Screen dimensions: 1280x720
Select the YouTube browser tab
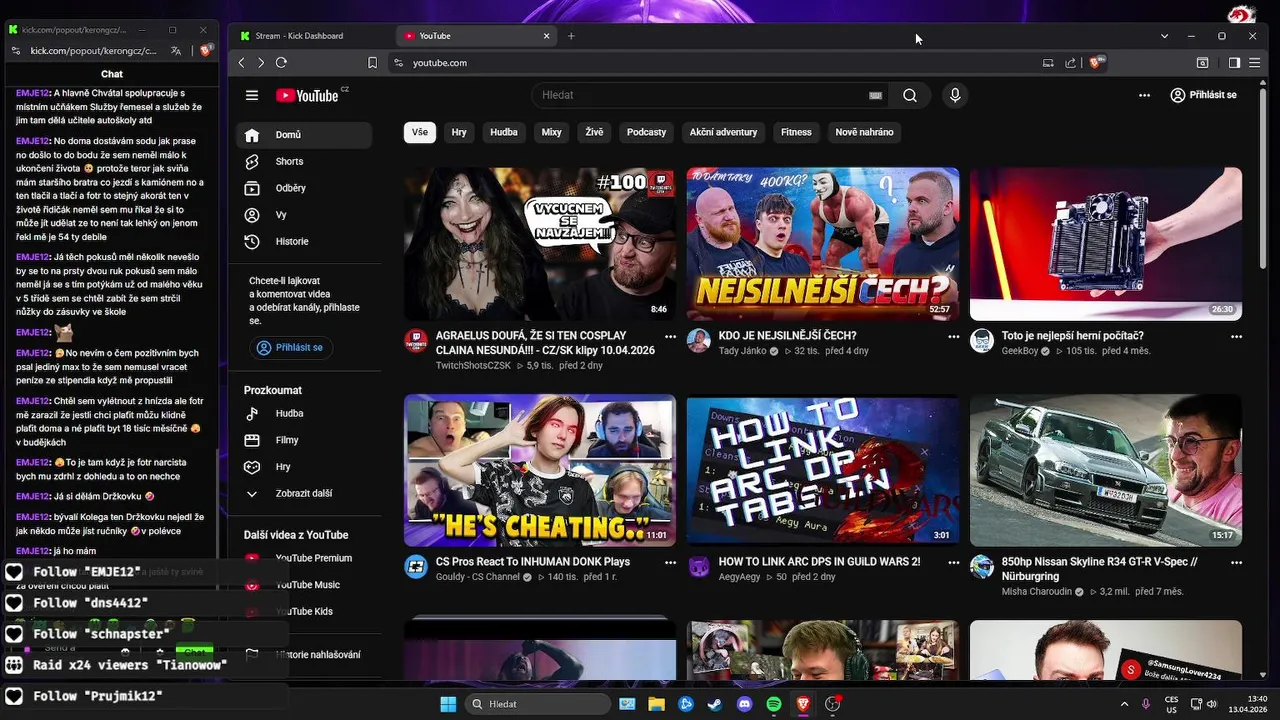(x=470, y=36)
